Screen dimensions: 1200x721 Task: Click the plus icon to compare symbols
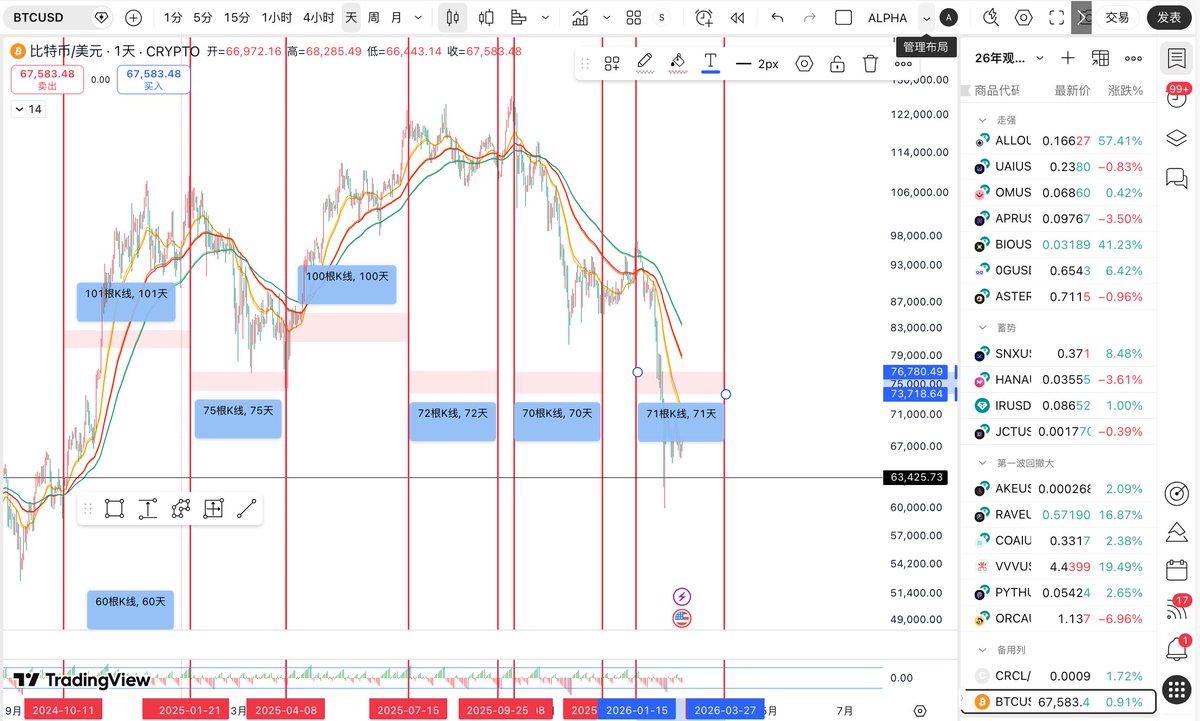pos(133,18)
